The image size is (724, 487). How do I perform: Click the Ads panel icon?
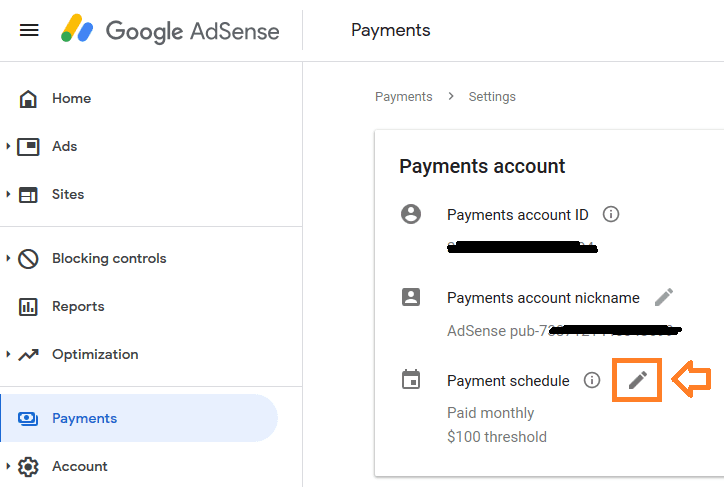pyautogui.click(x=28, y=147)
